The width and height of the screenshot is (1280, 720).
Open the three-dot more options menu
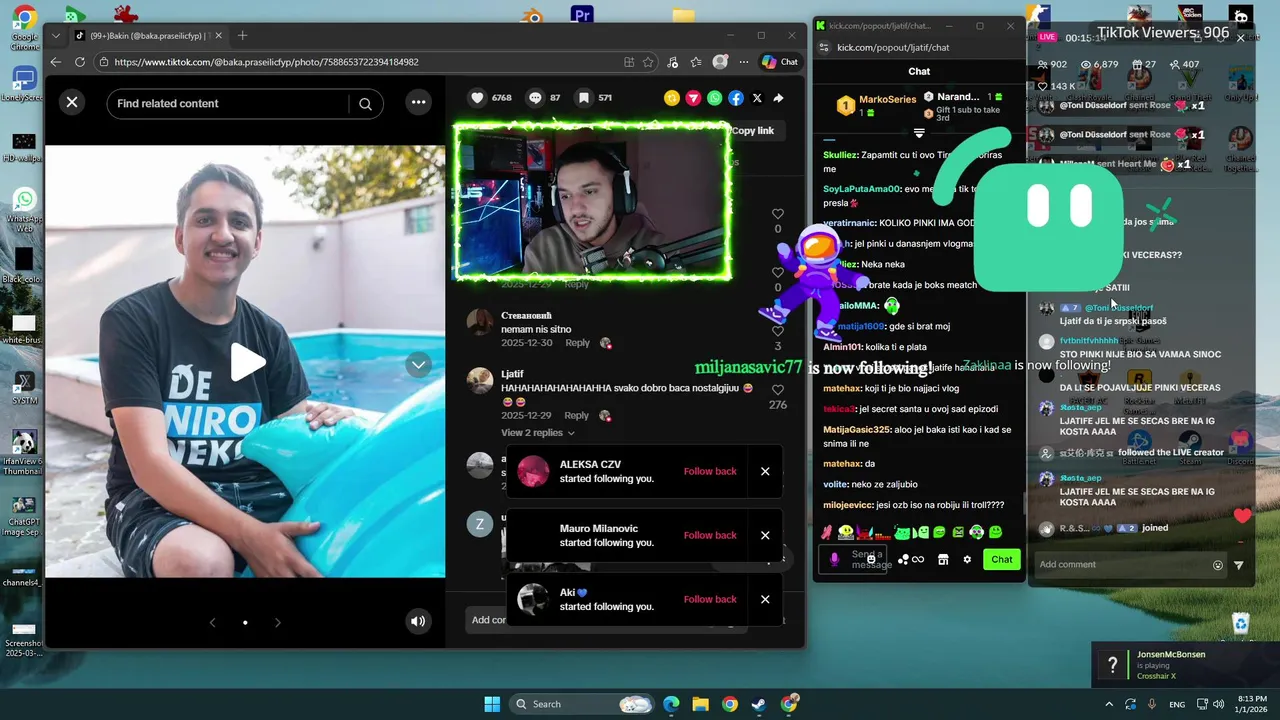tap(418, 102)
